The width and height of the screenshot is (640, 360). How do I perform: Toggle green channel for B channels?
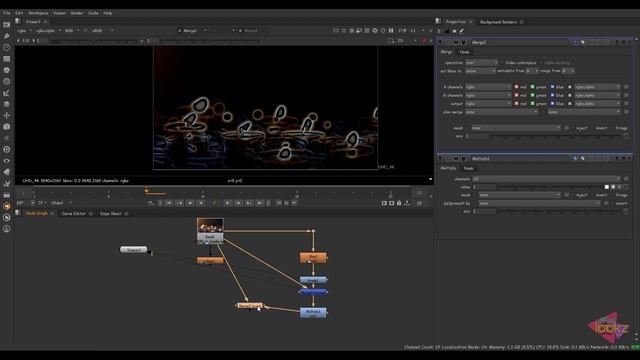point(532,95)
